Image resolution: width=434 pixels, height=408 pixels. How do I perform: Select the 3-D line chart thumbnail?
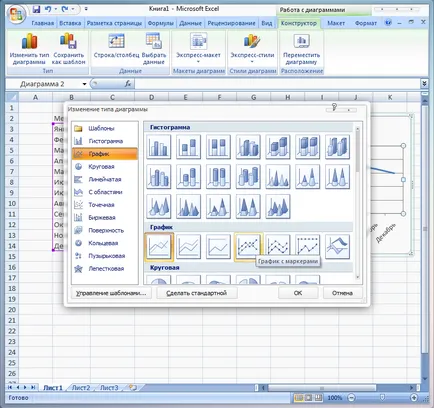(x=338, y=247)
